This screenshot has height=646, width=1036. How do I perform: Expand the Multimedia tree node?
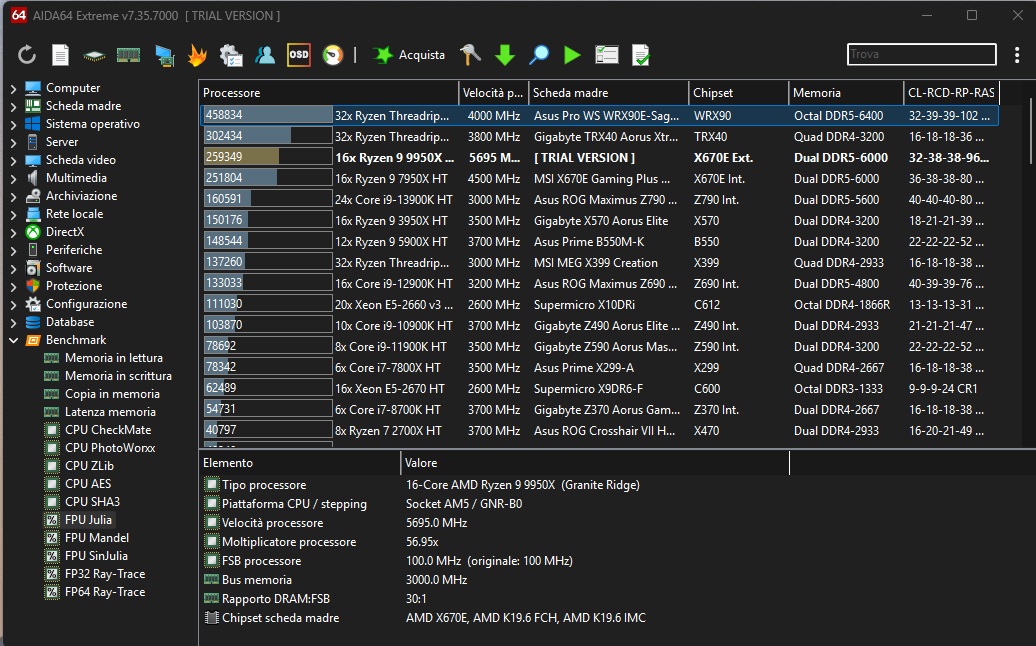pos(13,178)
